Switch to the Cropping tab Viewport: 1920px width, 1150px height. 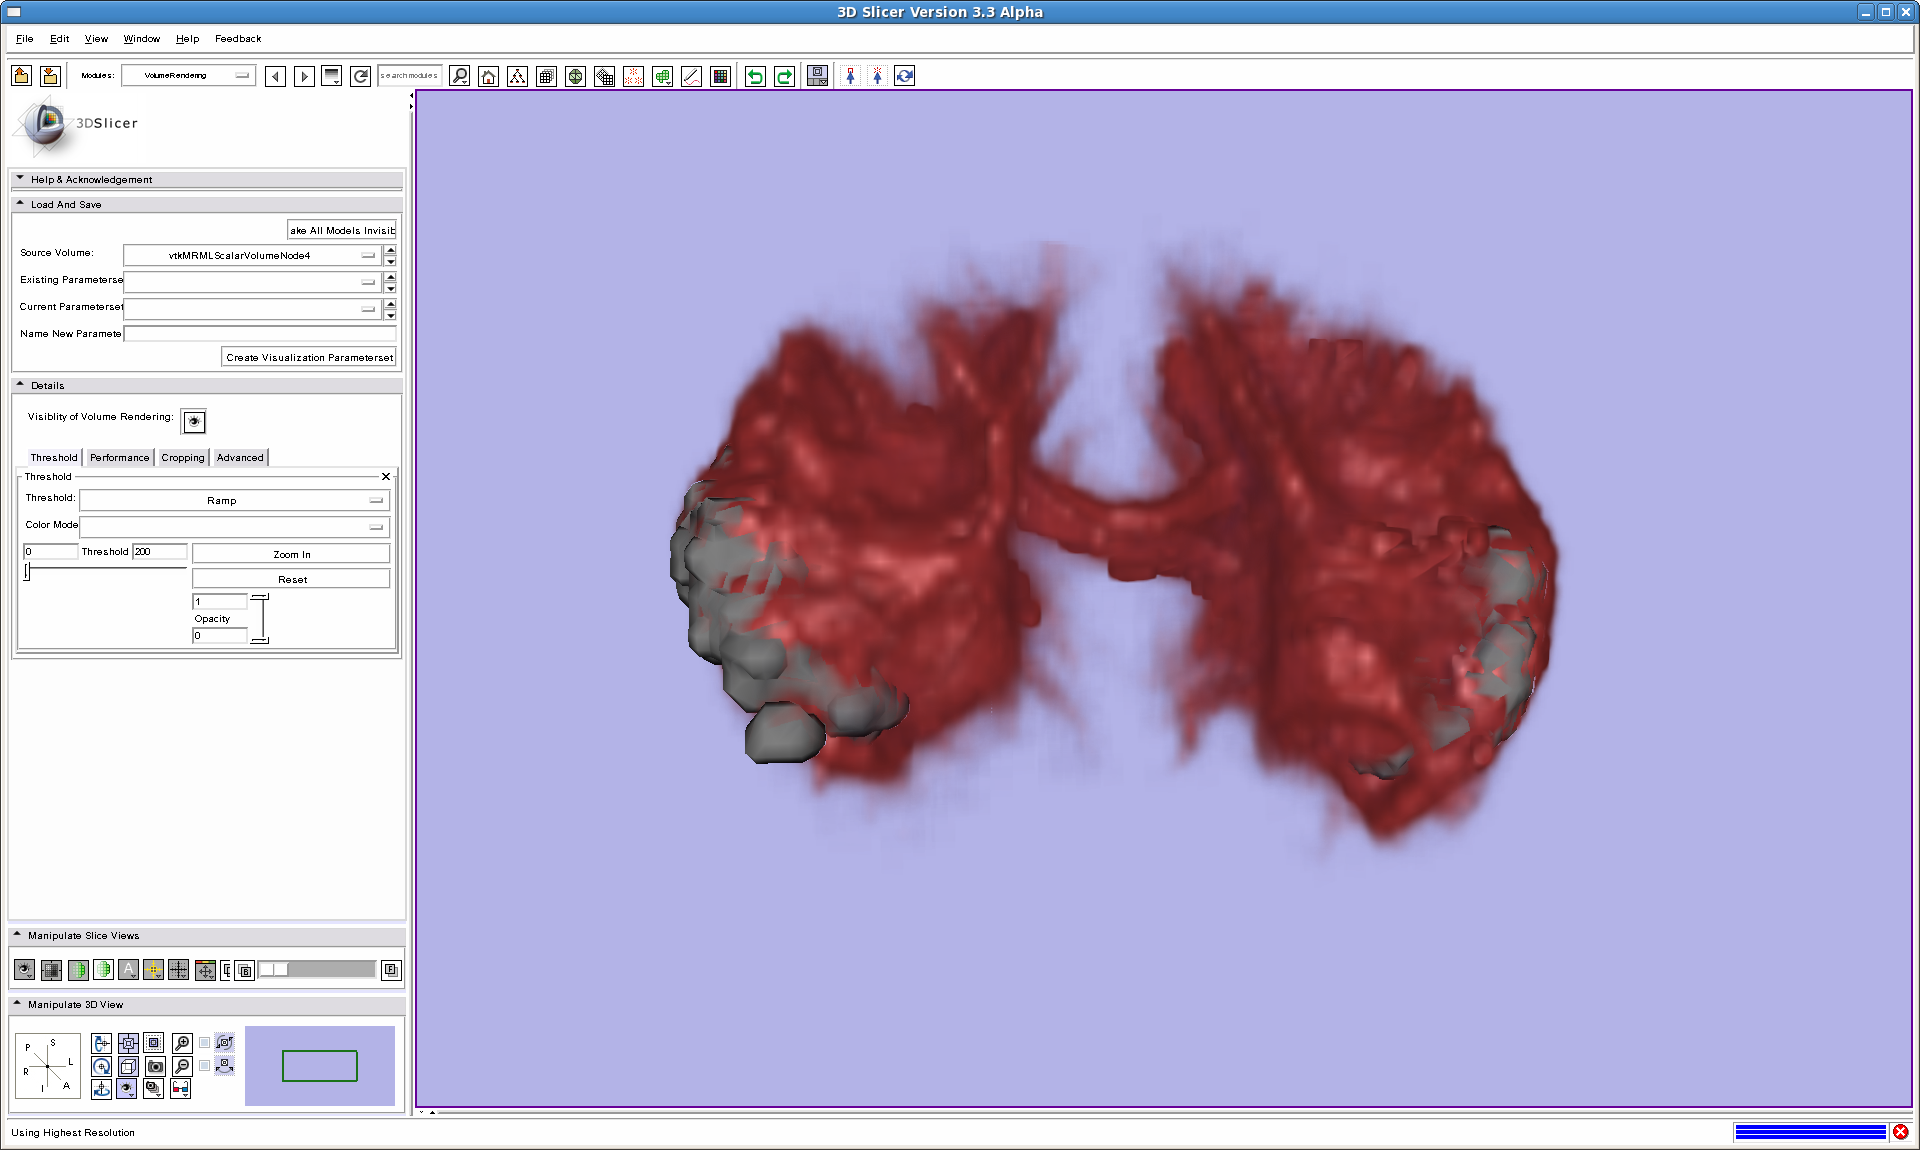[182, 458]
